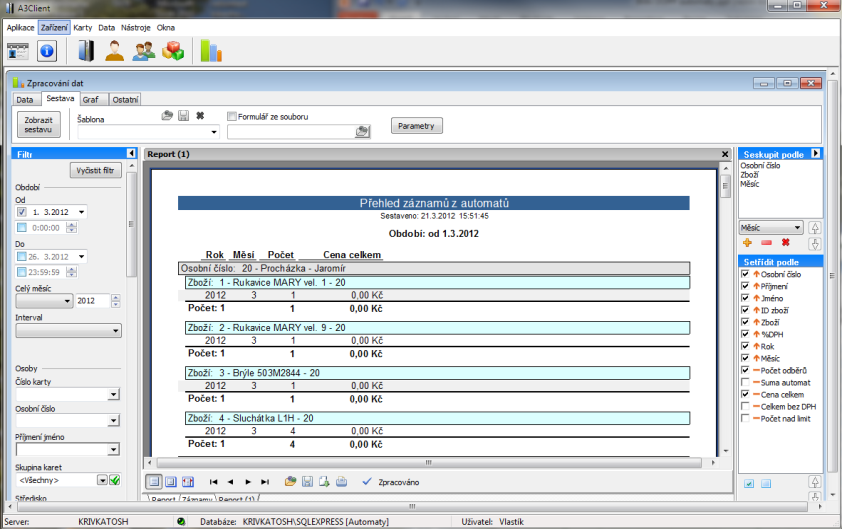Enable the Do date checkbox

click(x=22, y=257)
